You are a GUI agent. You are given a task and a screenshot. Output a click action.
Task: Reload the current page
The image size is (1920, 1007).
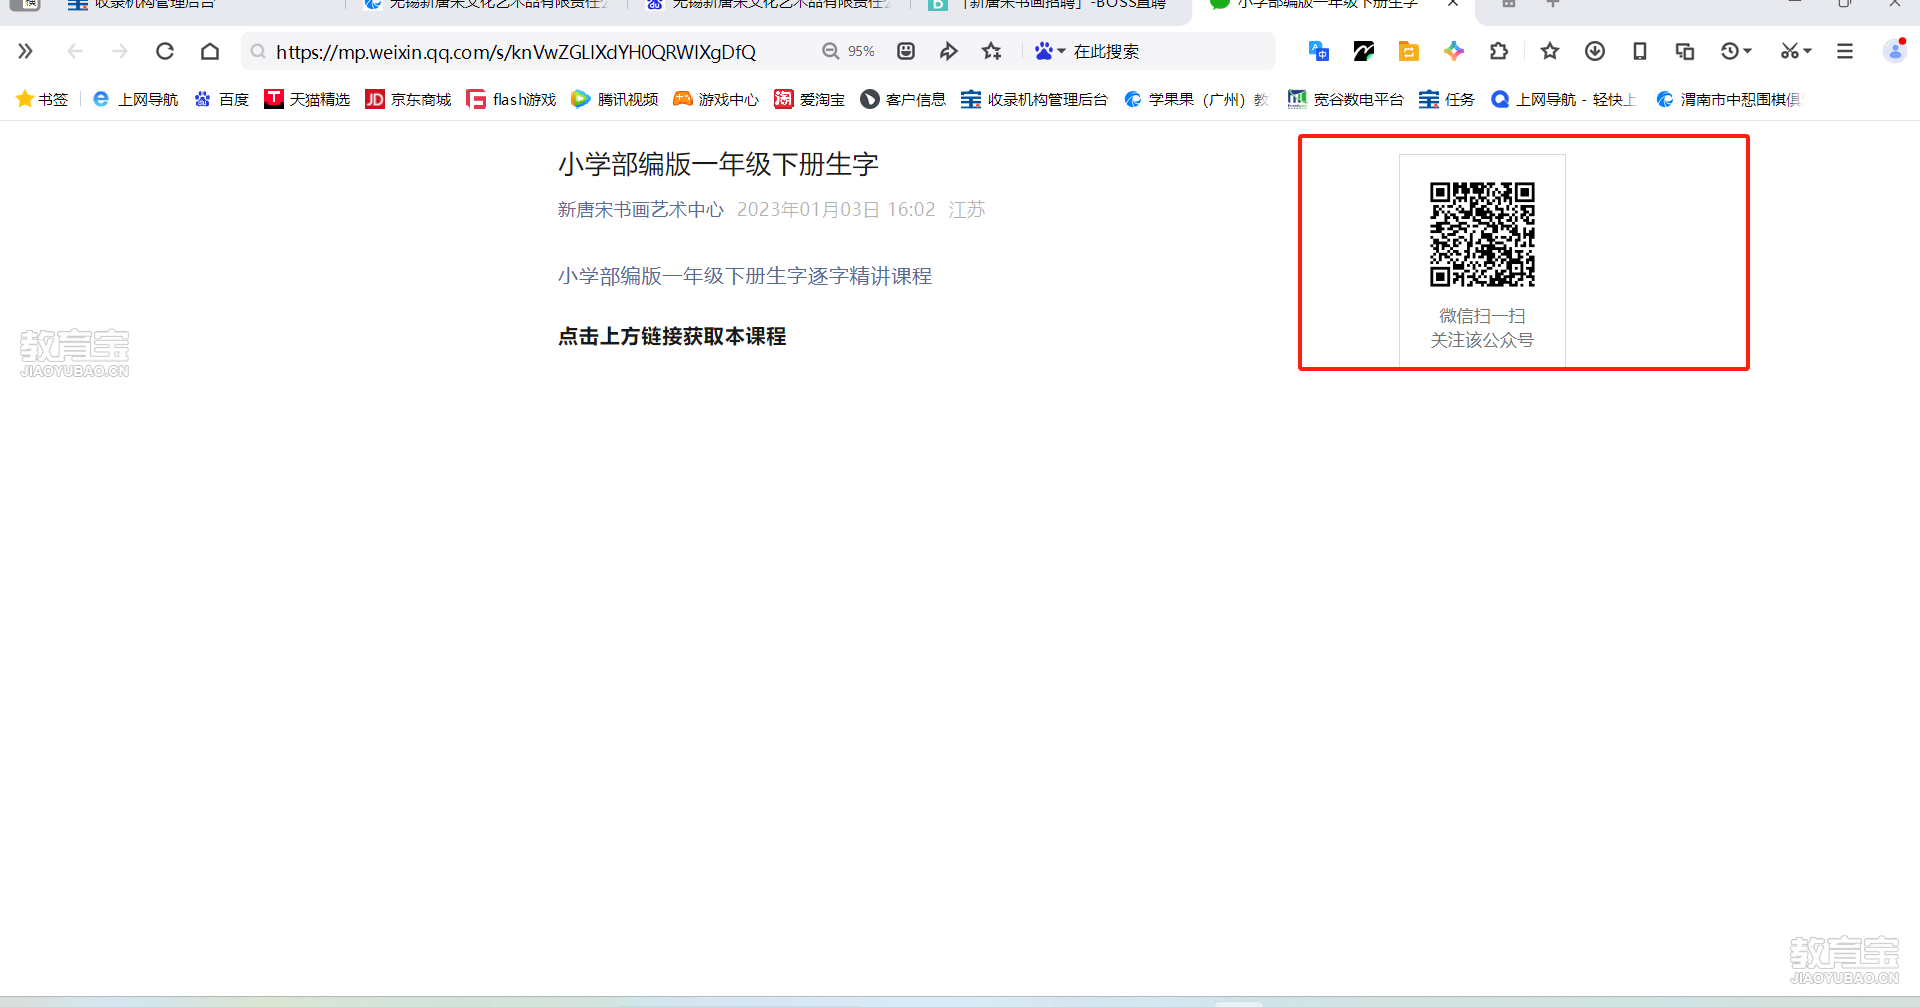click(165, 51)
